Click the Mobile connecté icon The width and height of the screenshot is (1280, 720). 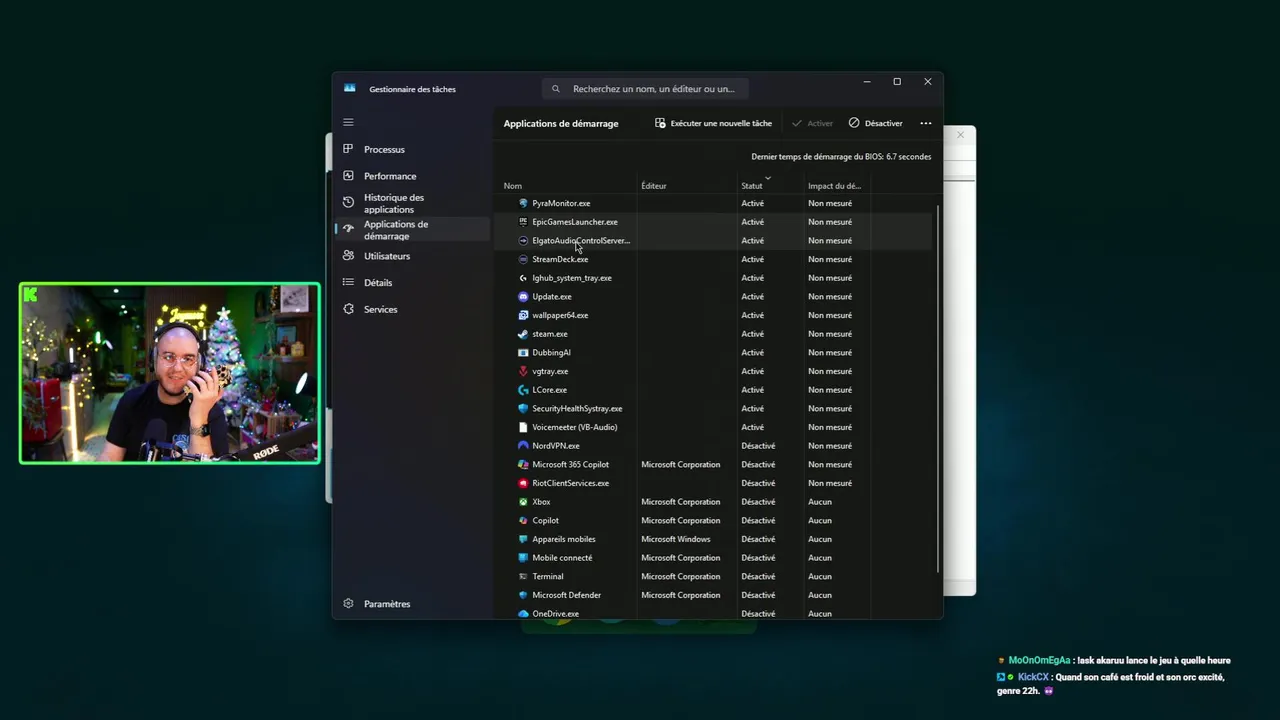pyautogui.click(x=523, y=558)
